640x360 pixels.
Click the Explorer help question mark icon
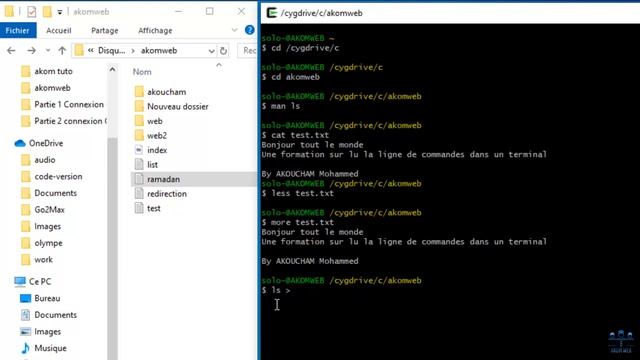pyautogui.click(x=249, y=30)
